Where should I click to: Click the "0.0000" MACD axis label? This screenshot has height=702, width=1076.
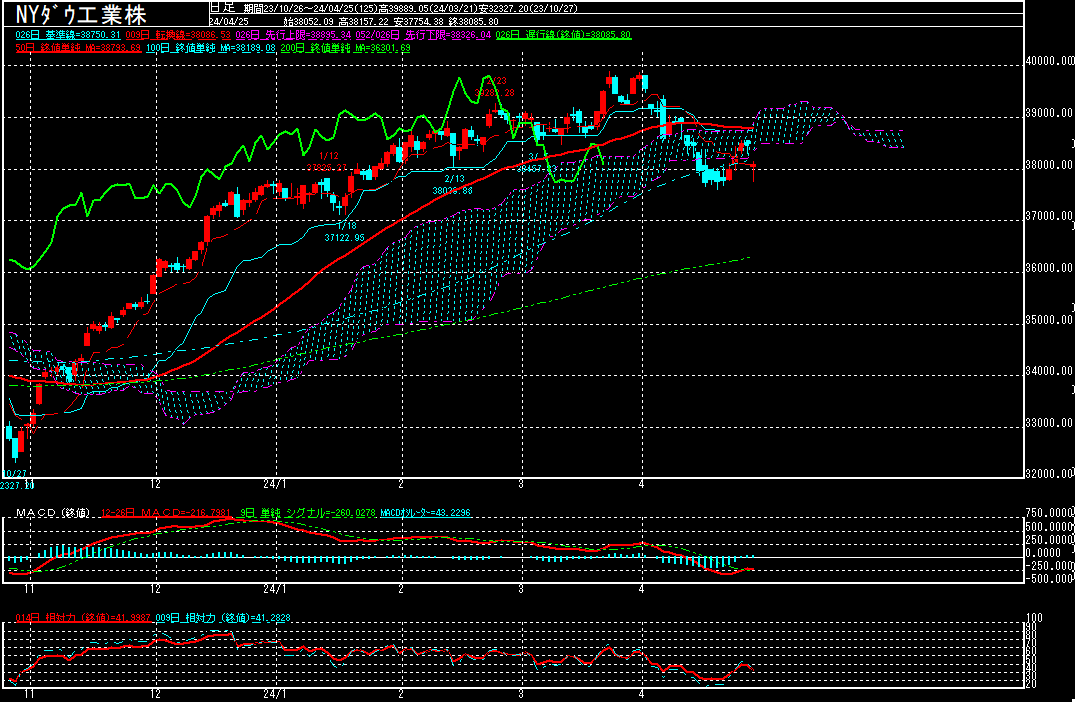tap(1042, 552)
